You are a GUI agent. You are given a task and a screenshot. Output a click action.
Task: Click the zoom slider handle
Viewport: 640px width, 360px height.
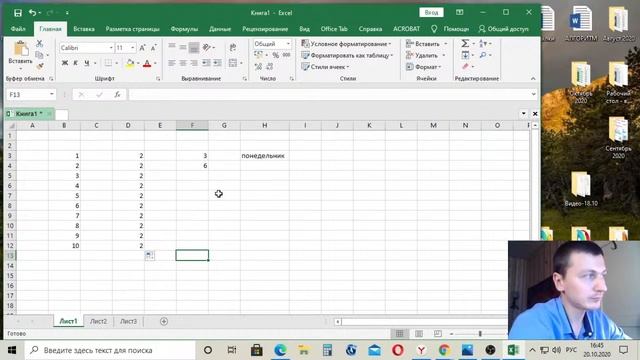(480, 333)
